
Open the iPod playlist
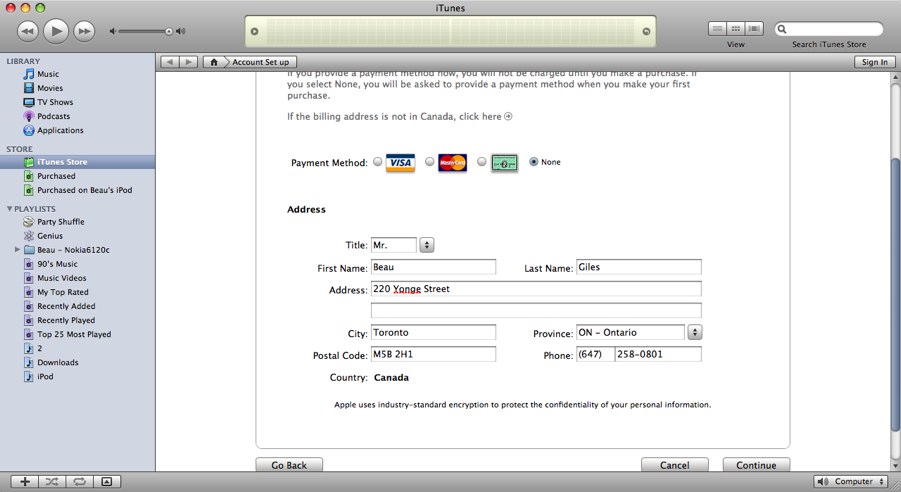[x=45, y=376]
